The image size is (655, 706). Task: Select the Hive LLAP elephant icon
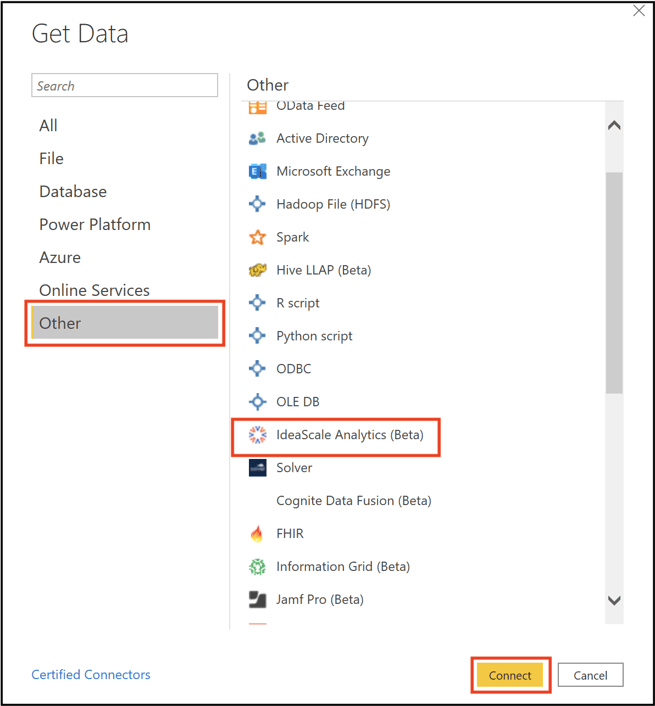(x=257, y=270)
